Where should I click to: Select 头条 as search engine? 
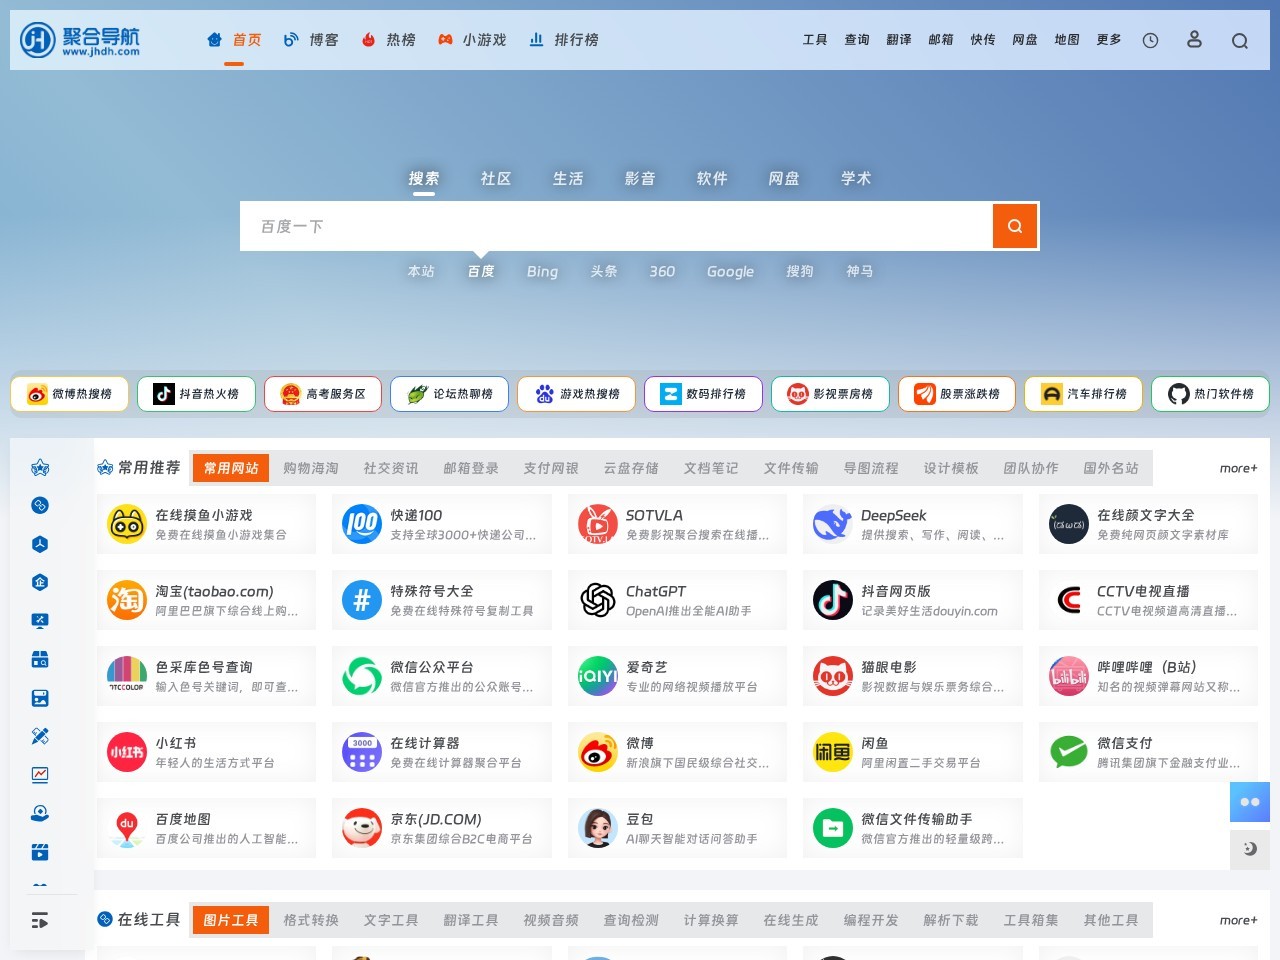[604, 271]
